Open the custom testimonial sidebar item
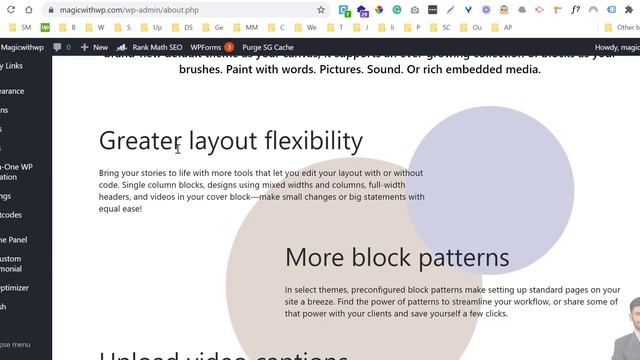The width and height of the screenshot is (640, 360). [x=11, y=264]
